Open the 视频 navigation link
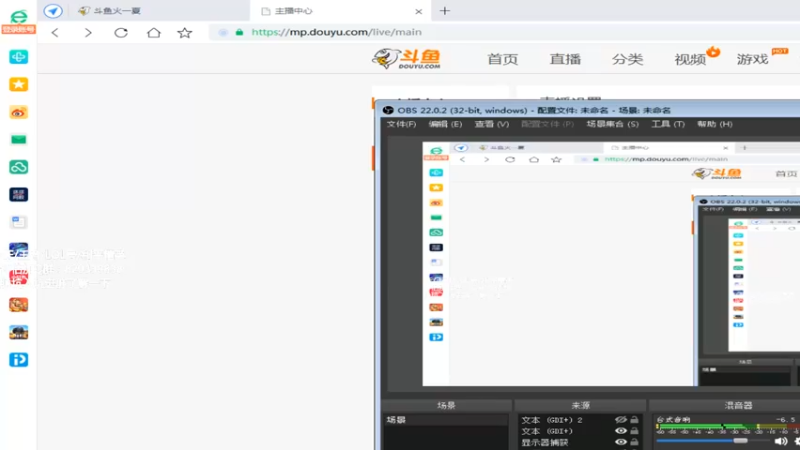 690,59
